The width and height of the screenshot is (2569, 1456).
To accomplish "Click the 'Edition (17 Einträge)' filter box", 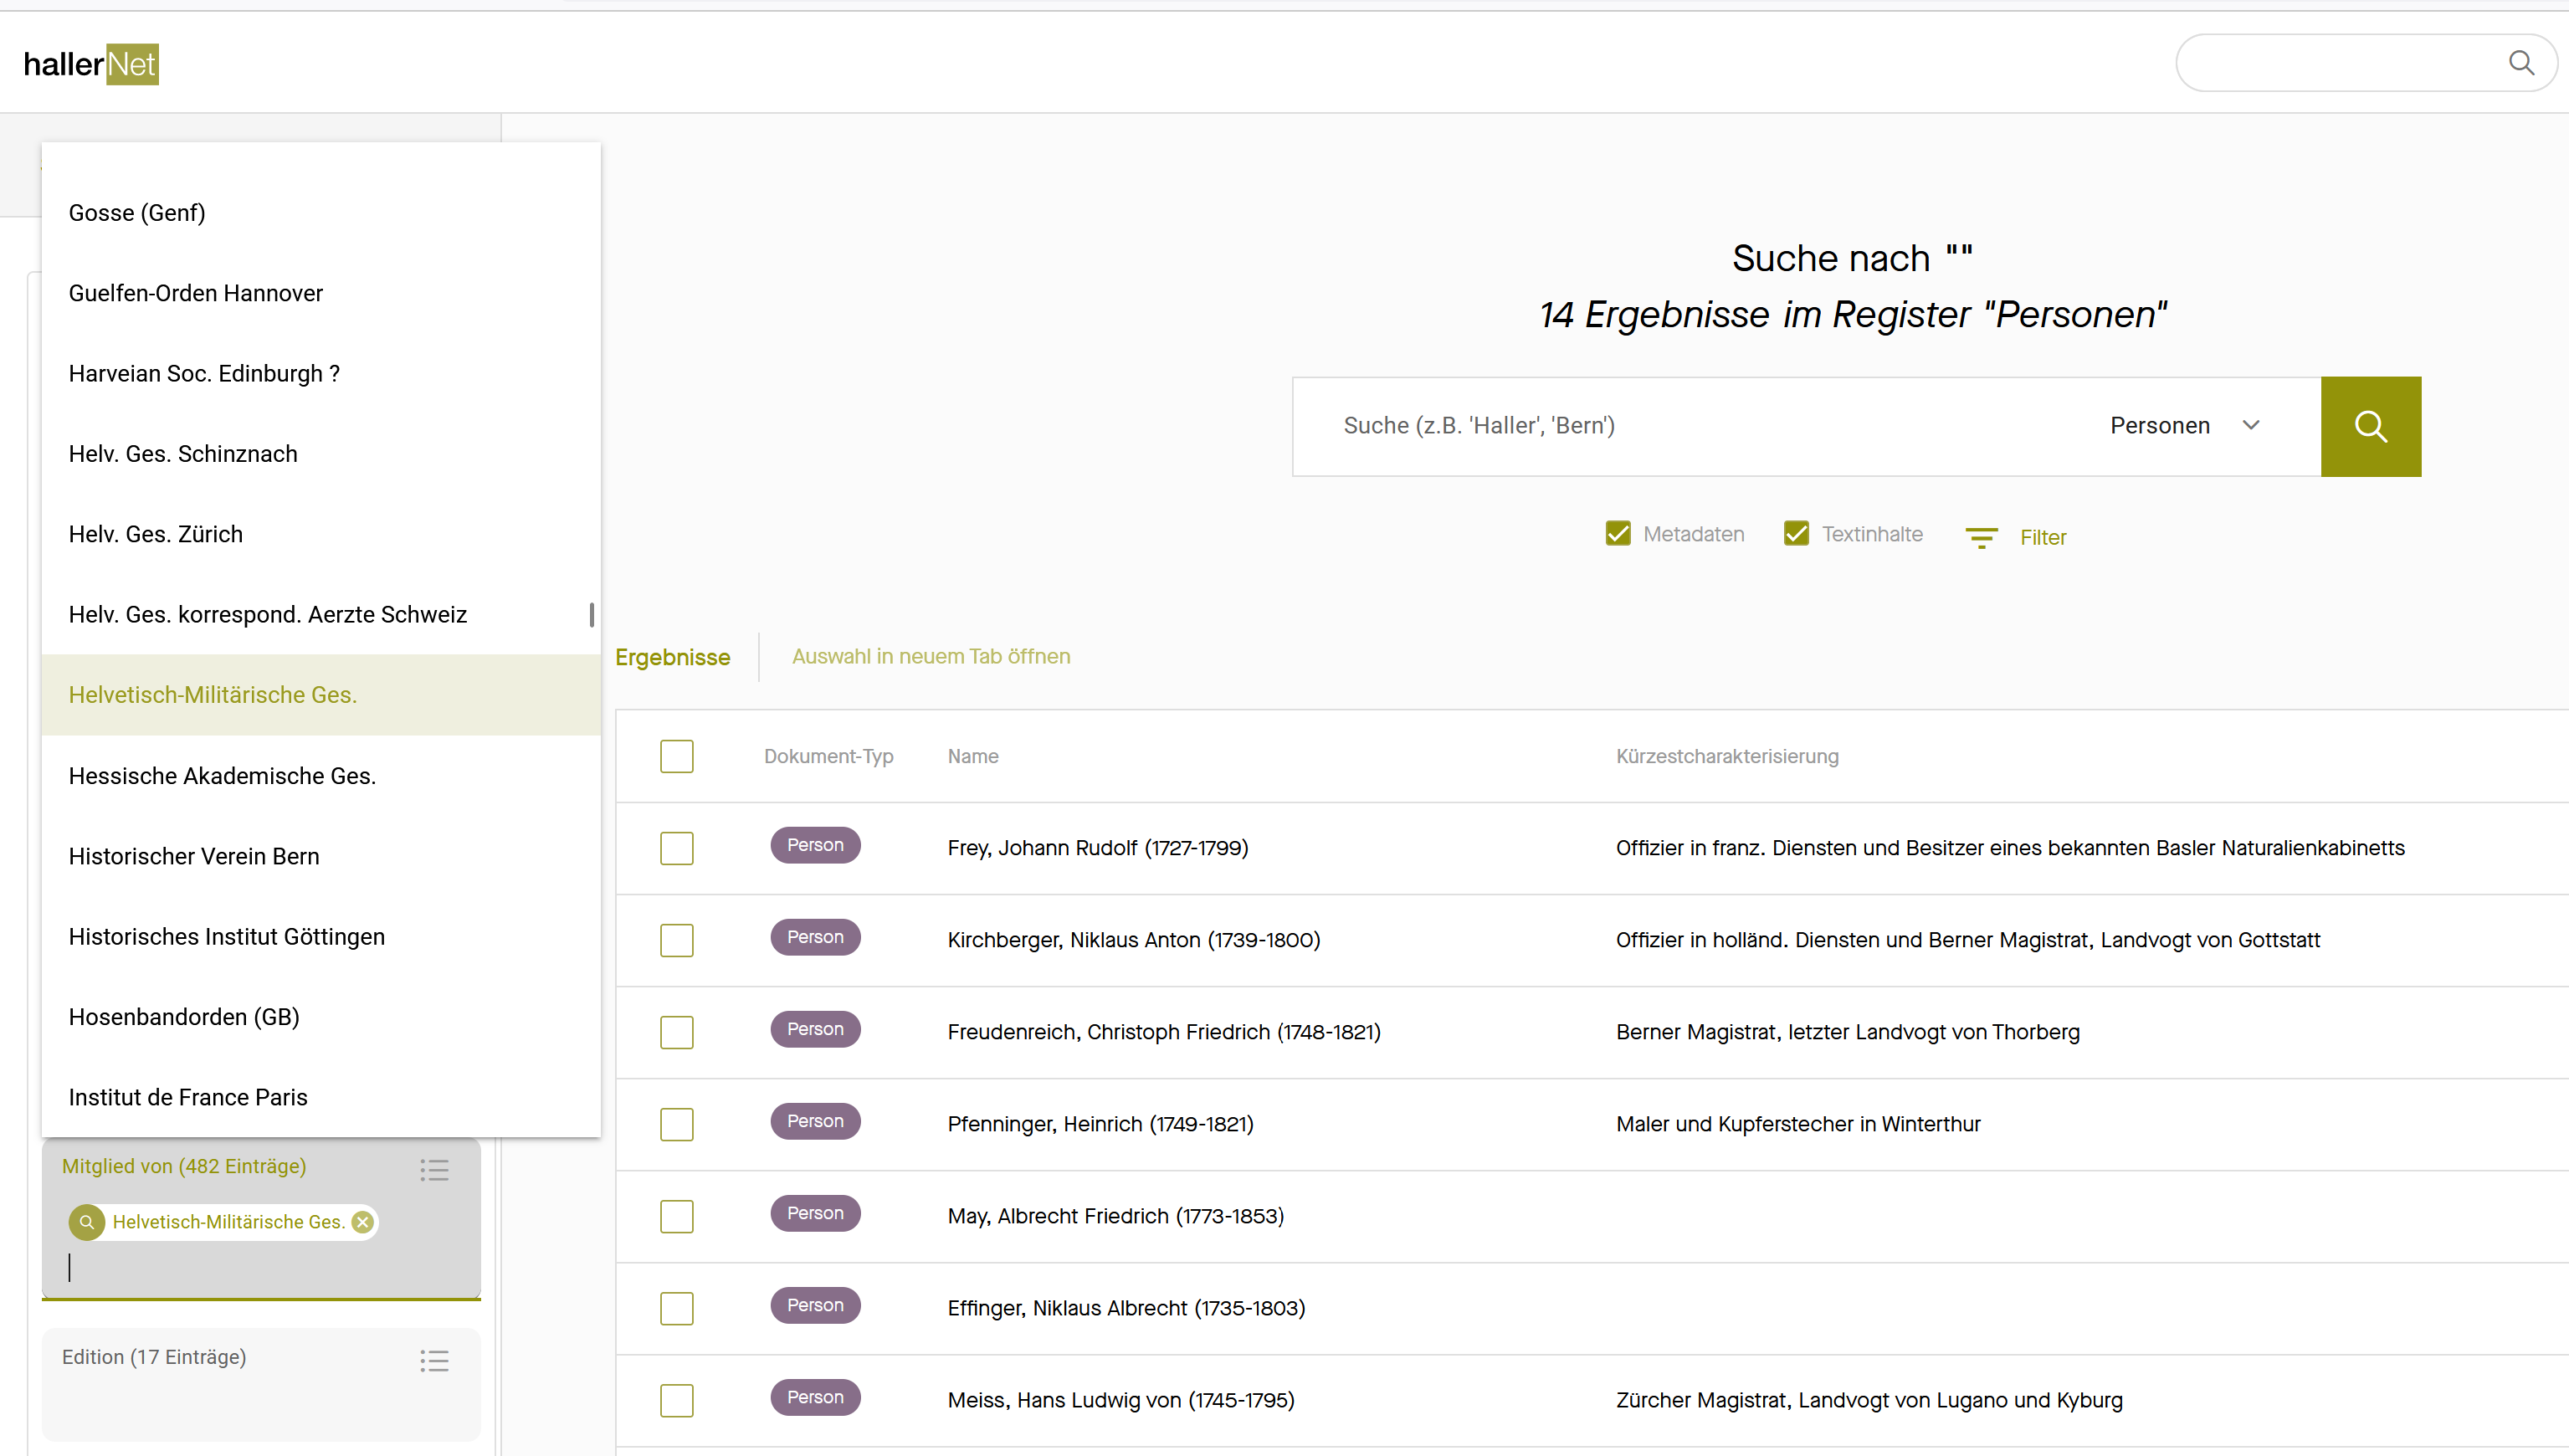I will coord(261,1383).
